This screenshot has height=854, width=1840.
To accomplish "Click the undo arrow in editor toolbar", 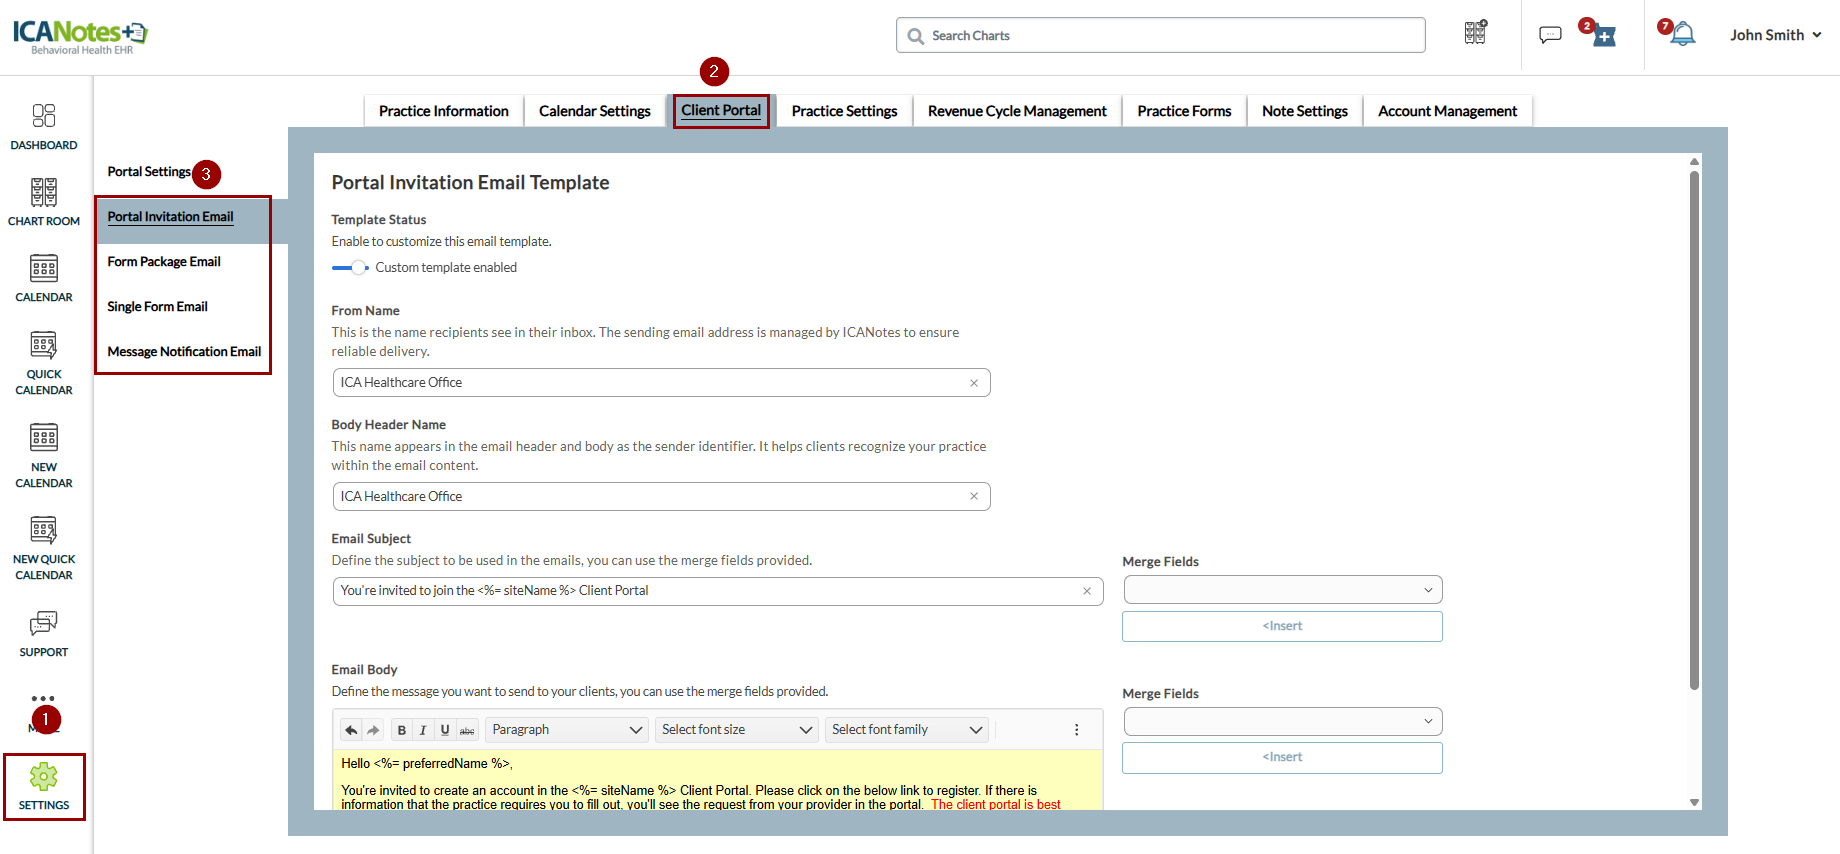I will click(351, 730).
